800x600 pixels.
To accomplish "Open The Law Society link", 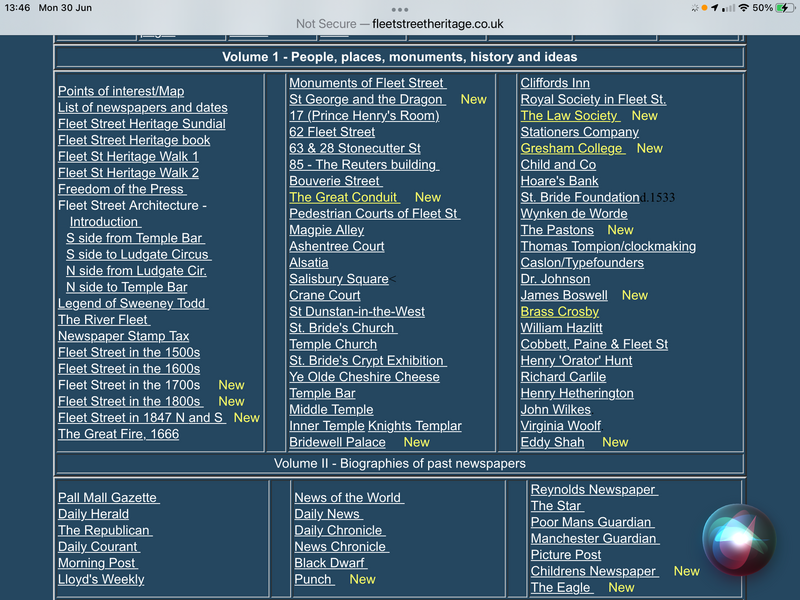I will tap(570, 116).
